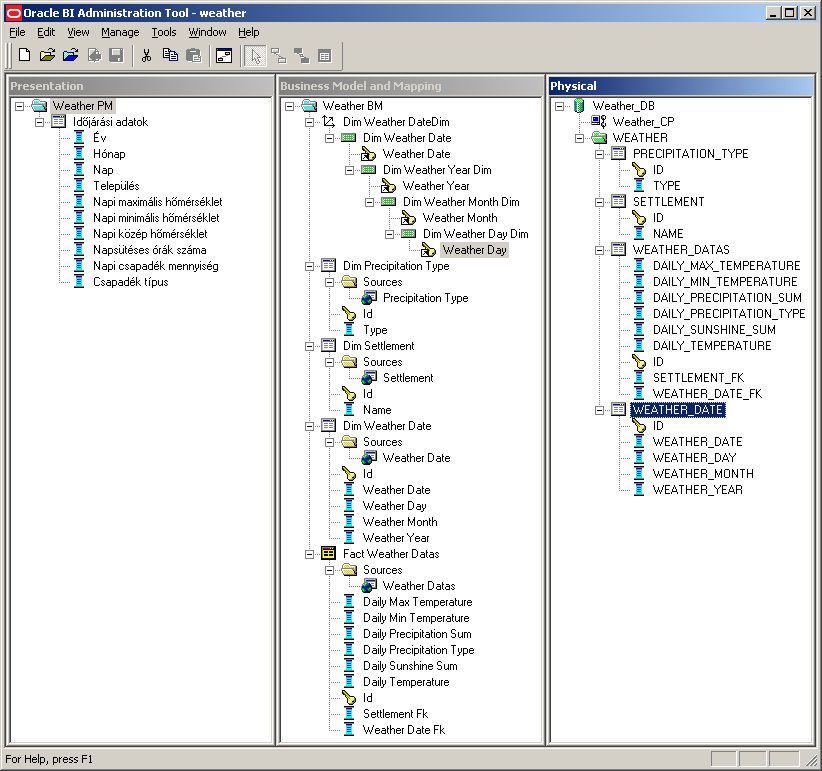Select Daily Sunshine Sum logical column
This screenshot has width=822, height=771.
(x=410, y=666)
